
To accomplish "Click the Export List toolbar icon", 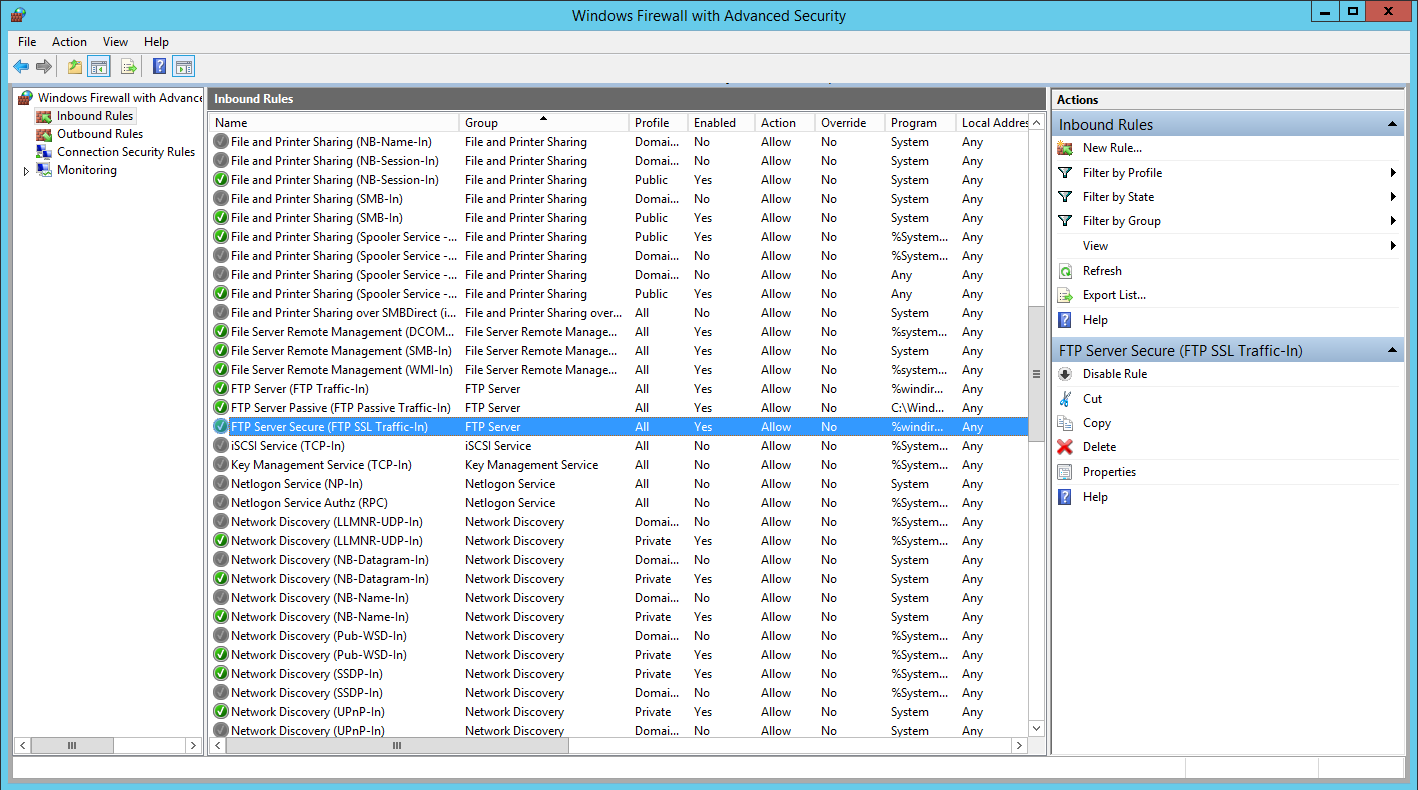I will point(128,67).
